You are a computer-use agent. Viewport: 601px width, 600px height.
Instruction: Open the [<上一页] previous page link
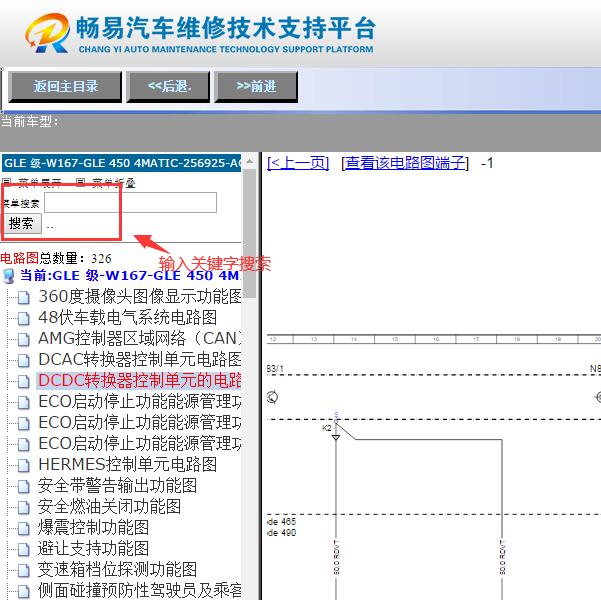click(x=298, y=163)
